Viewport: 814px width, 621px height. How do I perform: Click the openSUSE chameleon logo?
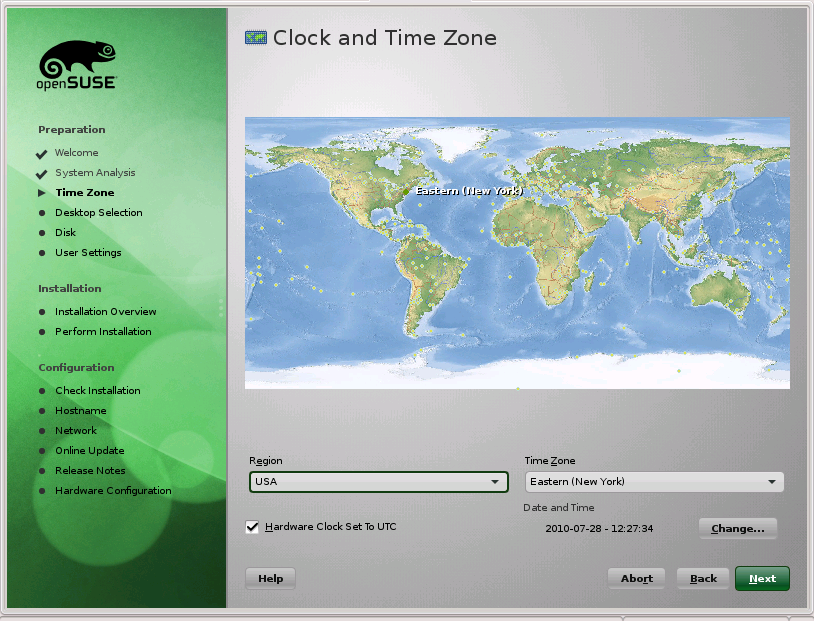click(77, 65)
